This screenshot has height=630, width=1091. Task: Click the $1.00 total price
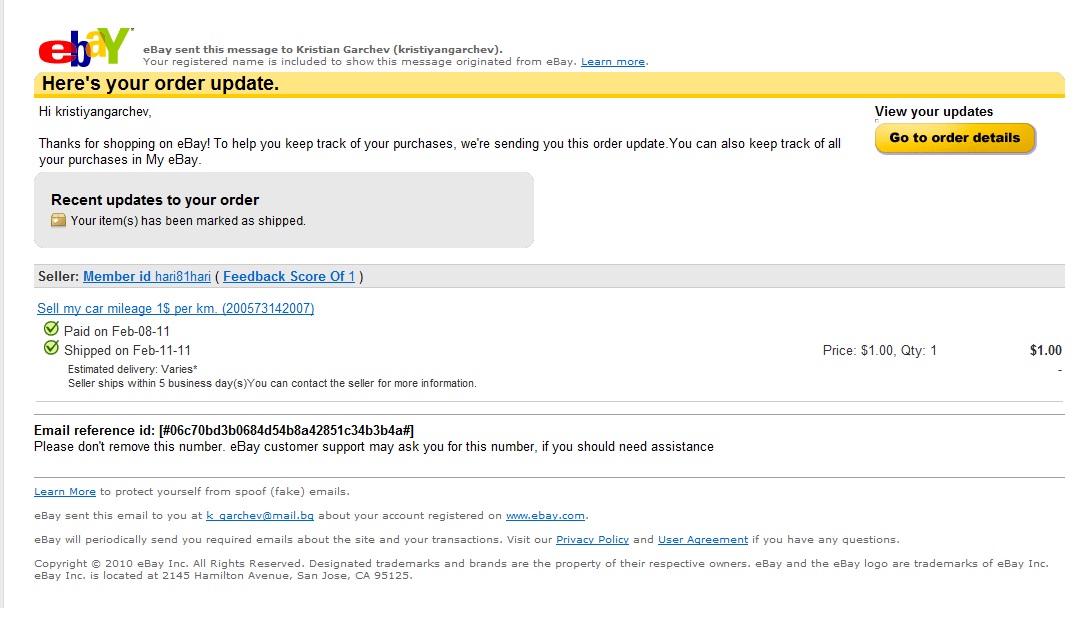pyautogui.click(x=1046, y=350)
